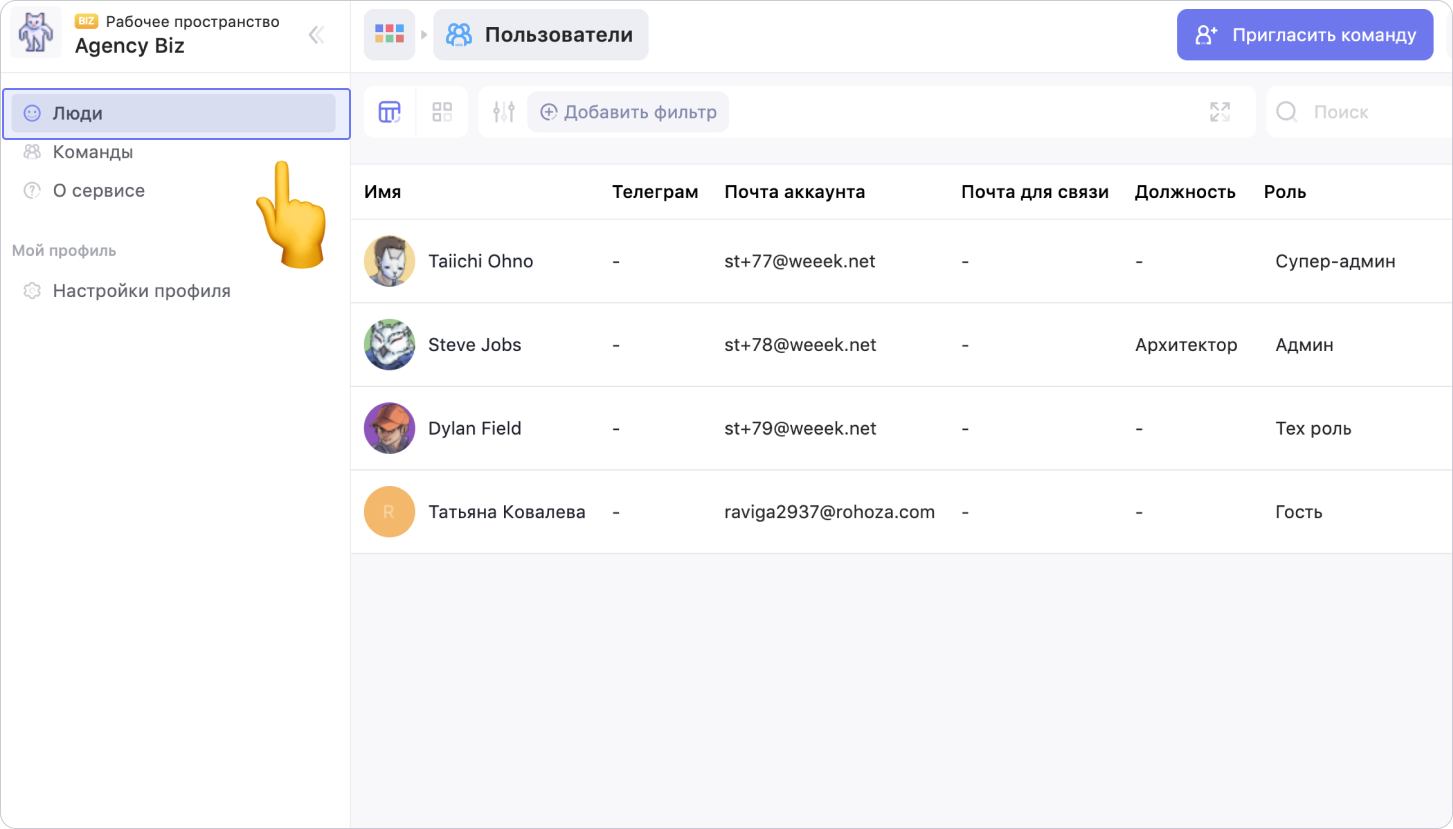Open О сервисе sidebar item
Screen dimensions: 1453x829
click(x=98, y=191)
